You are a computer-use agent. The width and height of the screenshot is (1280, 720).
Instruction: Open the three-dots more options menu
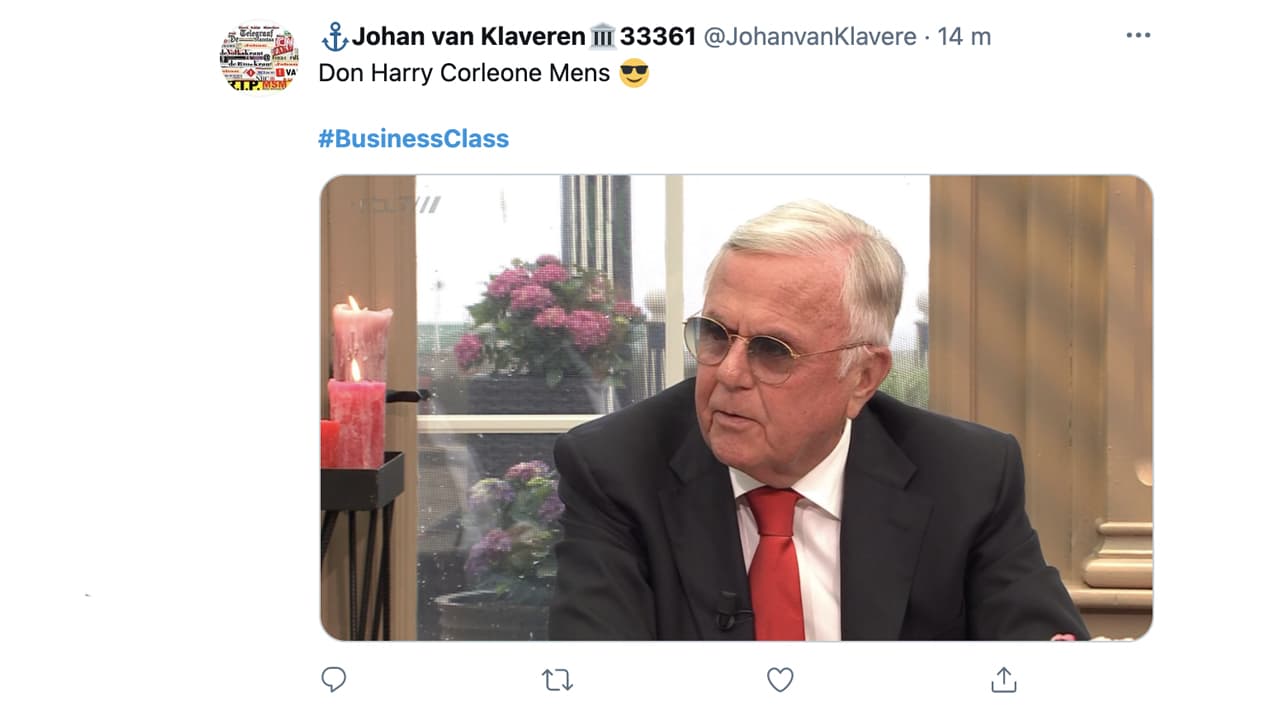tap(1138, 35)
